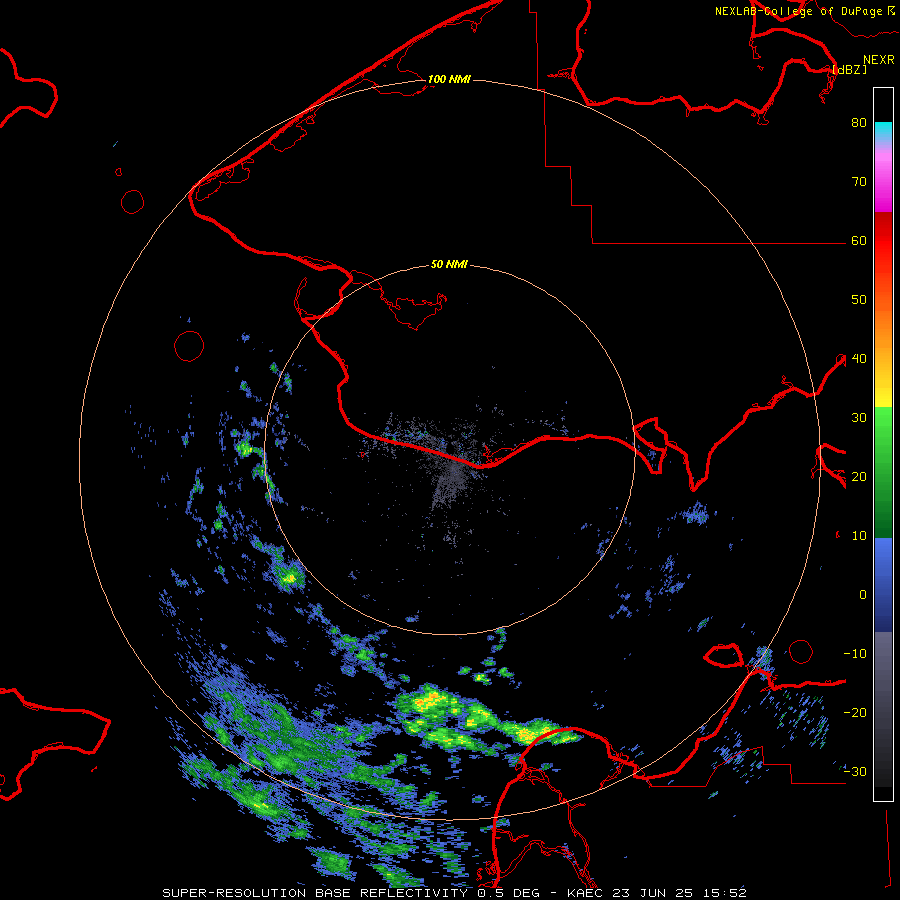Click the 15:52 timestamp in caption

click(726, 893)
